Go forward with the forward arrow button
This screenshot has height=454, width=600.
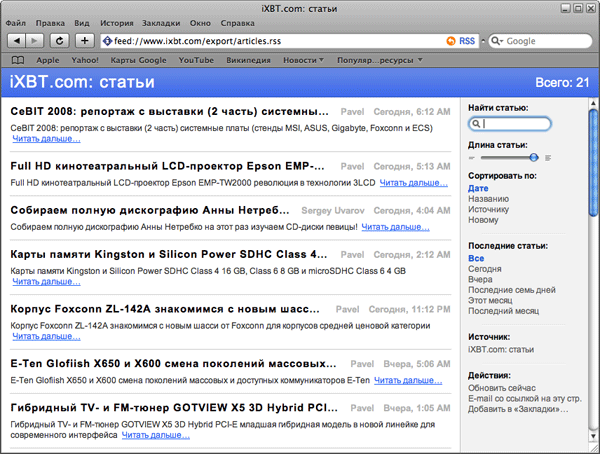pyautogui.click(x=34, y=41)
